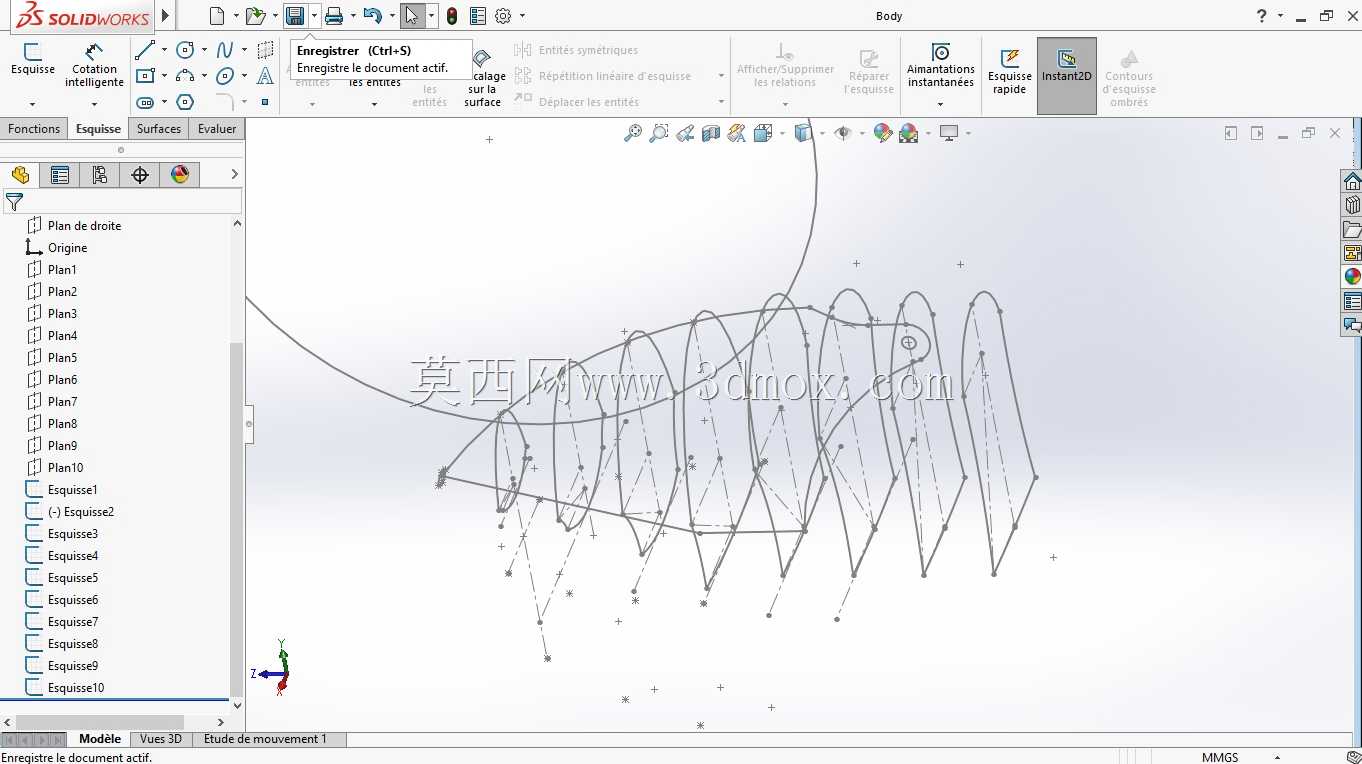The image size is (1362, 764).
Task: Select the Point sketch tool
Action: click(265, 102)
